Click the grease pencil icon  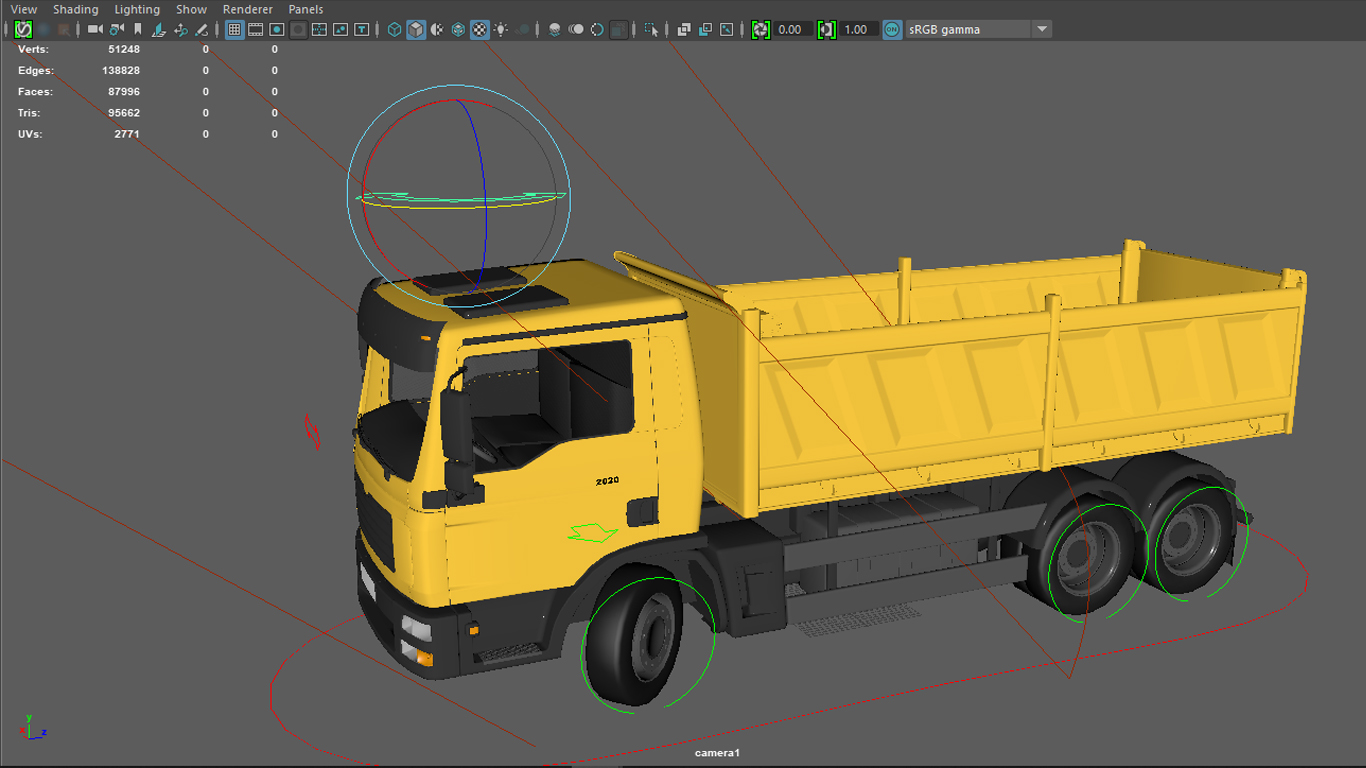[x=202, y=30]
